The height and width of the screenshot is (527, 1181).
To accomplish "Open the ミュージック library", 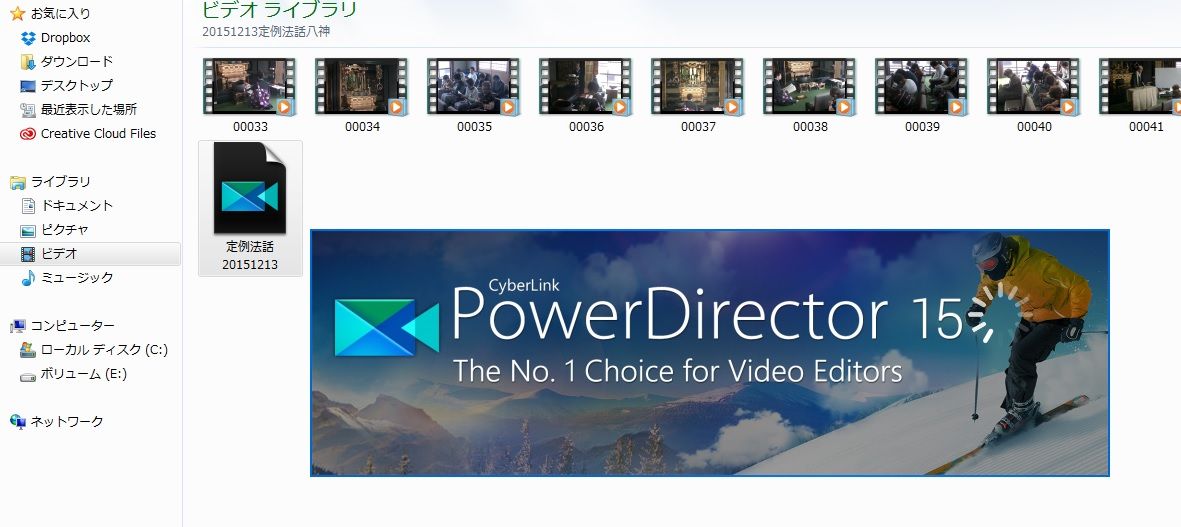I will (x=77, y=278).
